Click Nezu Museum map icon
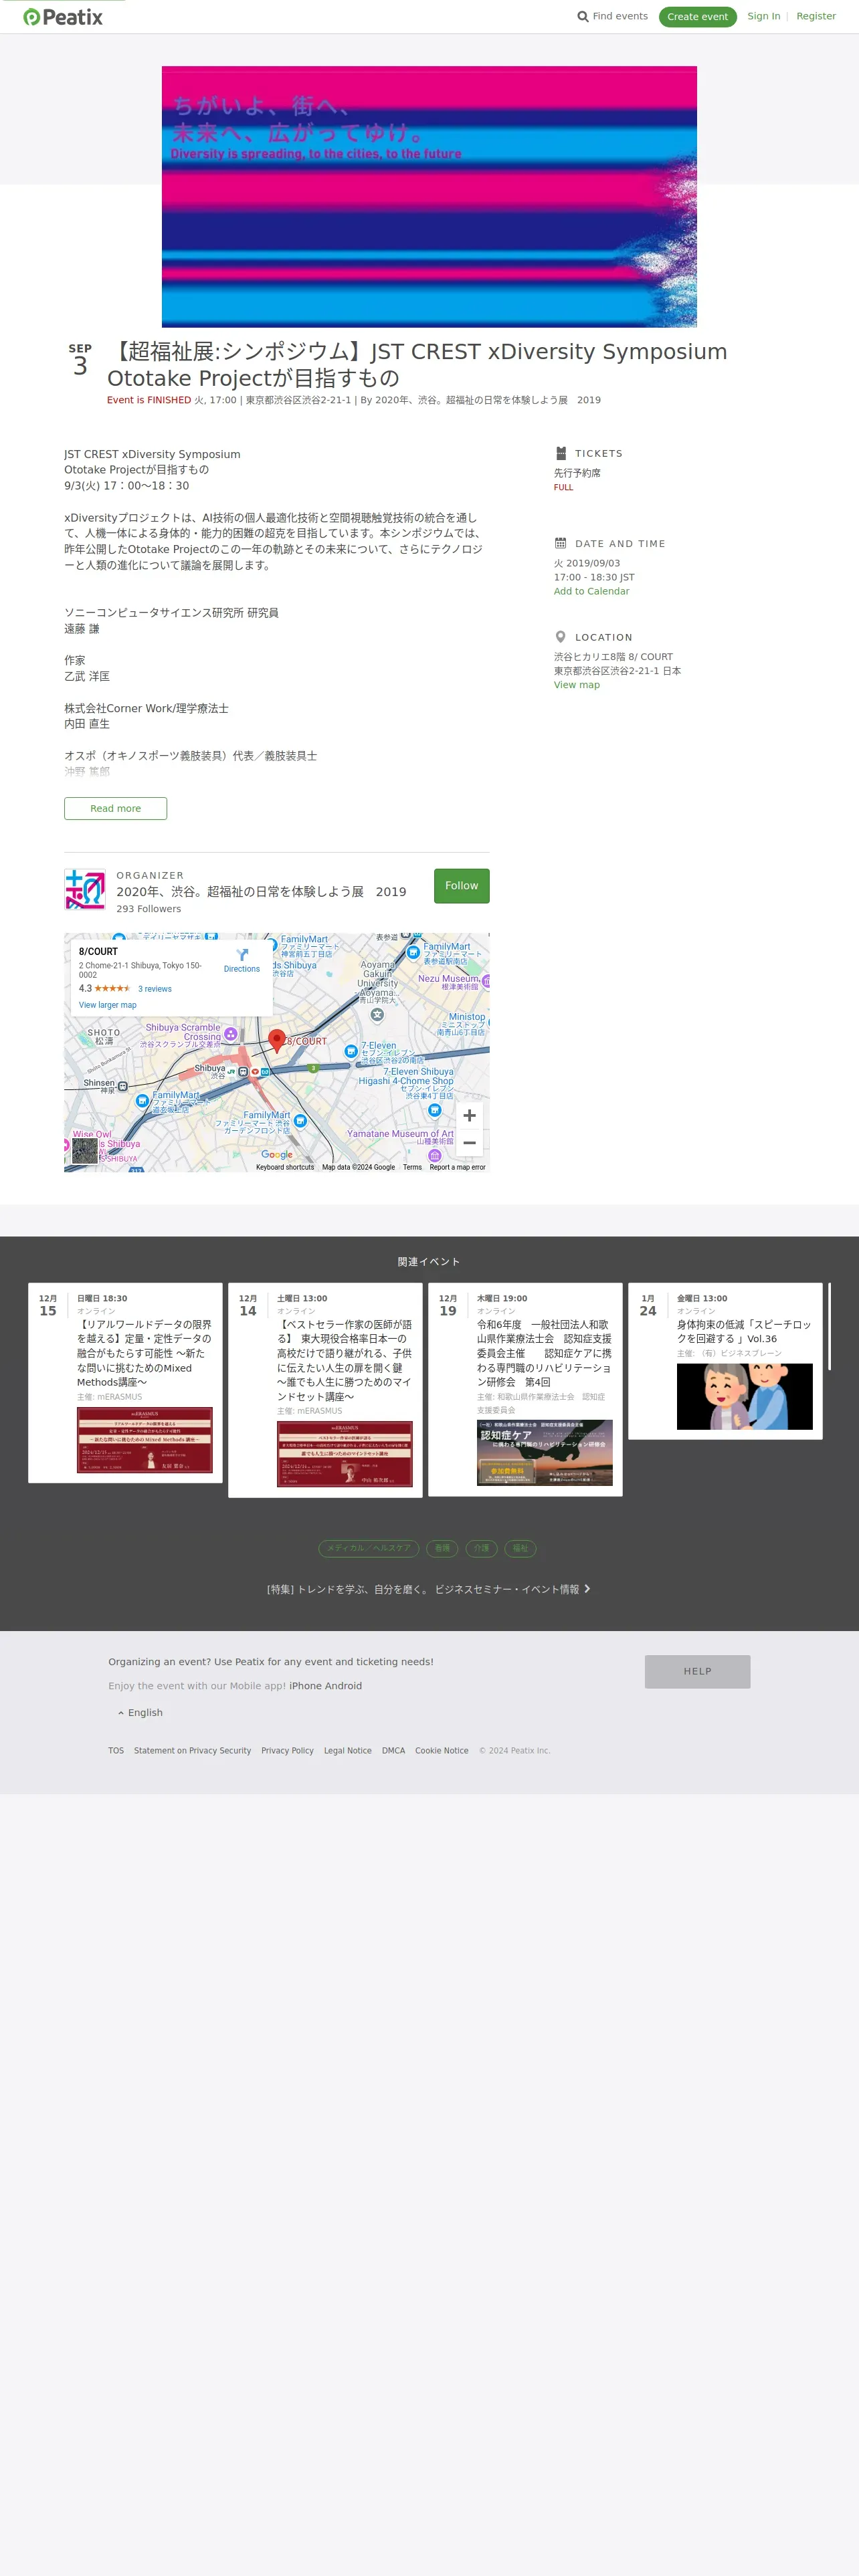The height and width of the screenshot is (2576, 859). point(486,981)
